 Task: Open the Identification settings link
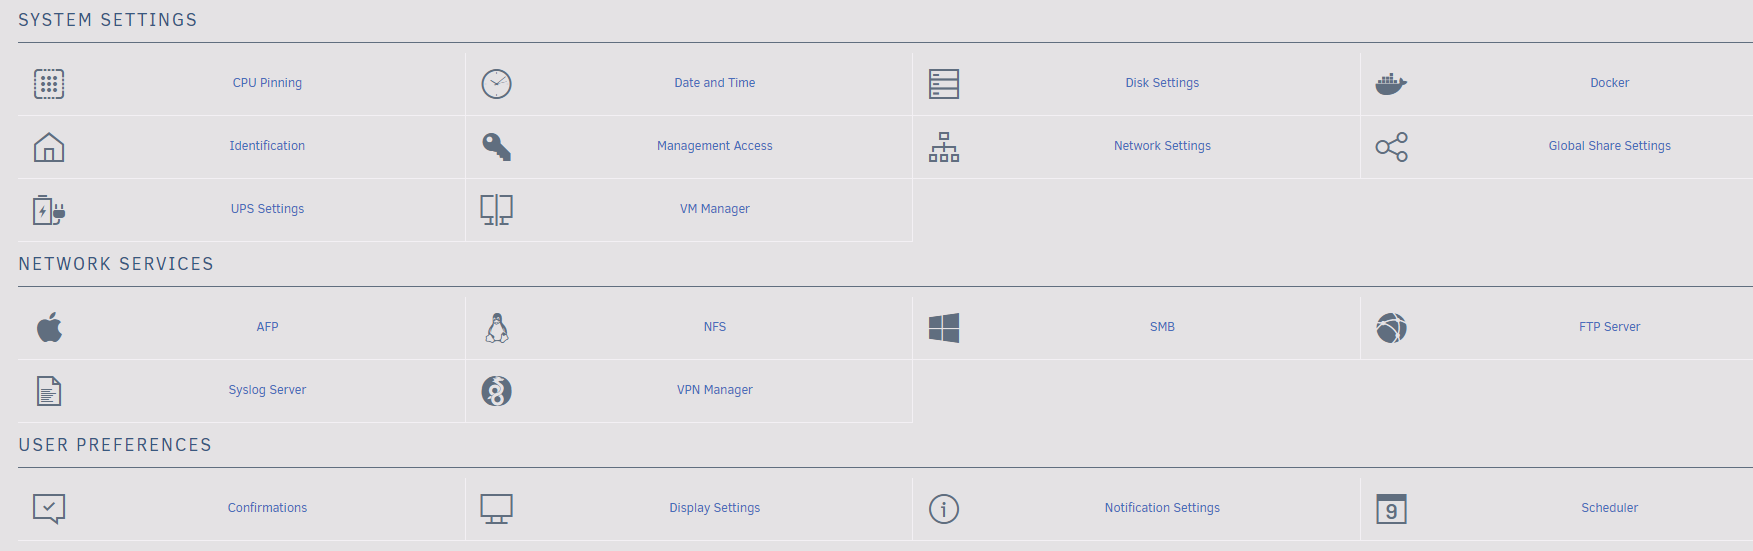pos(267,146)
